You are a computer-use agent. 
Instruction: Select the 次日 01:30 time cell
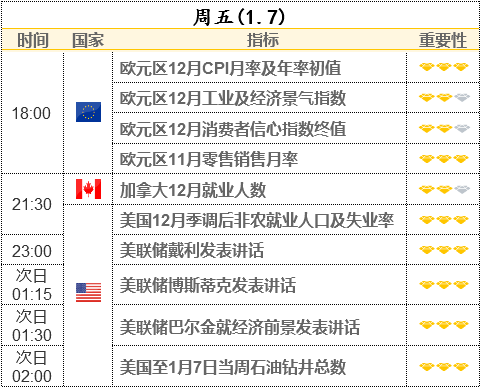pyautogui.click(x=32, y=326)
